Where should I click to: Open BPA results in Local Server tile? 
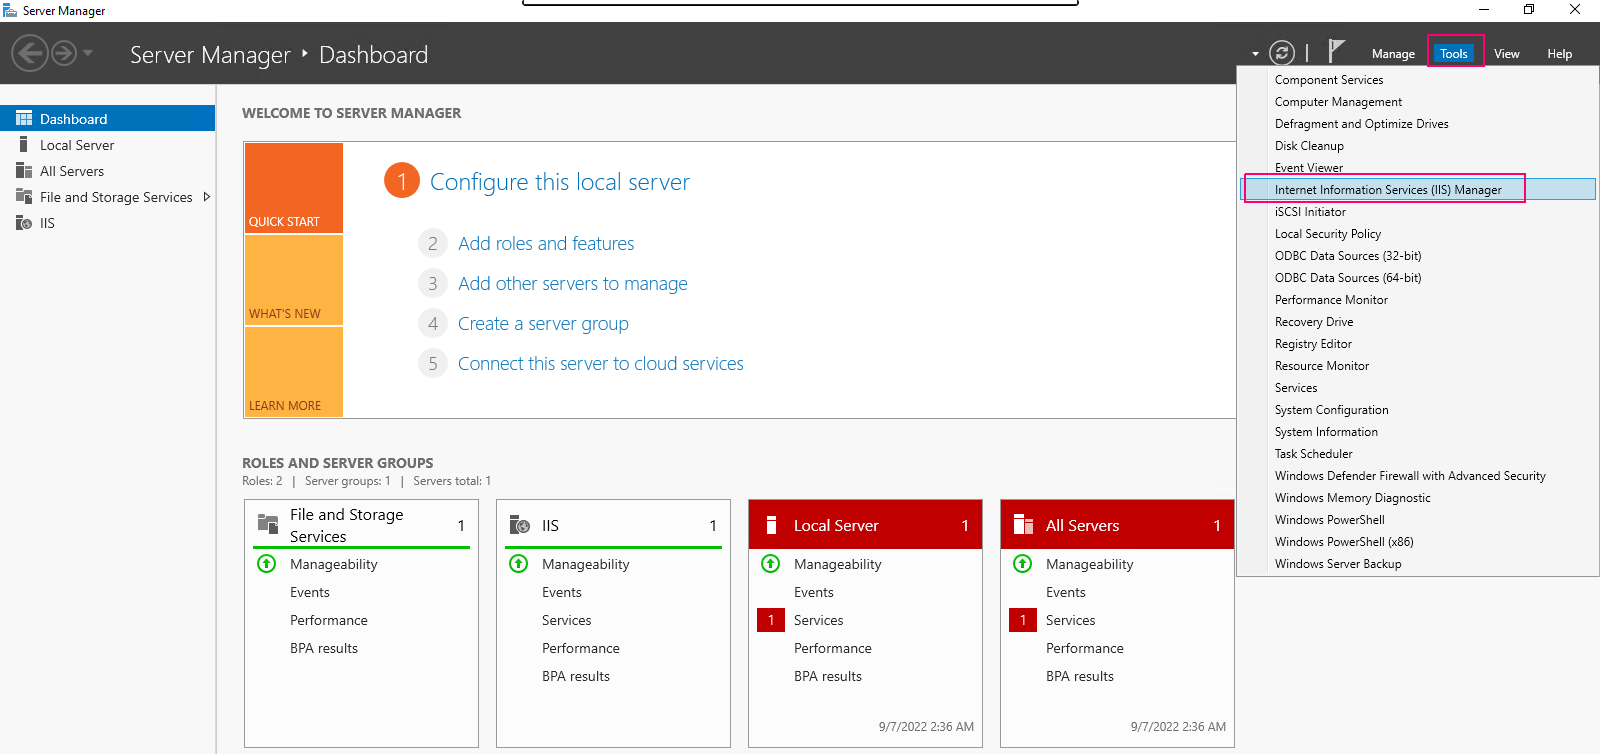coord(828,676)
